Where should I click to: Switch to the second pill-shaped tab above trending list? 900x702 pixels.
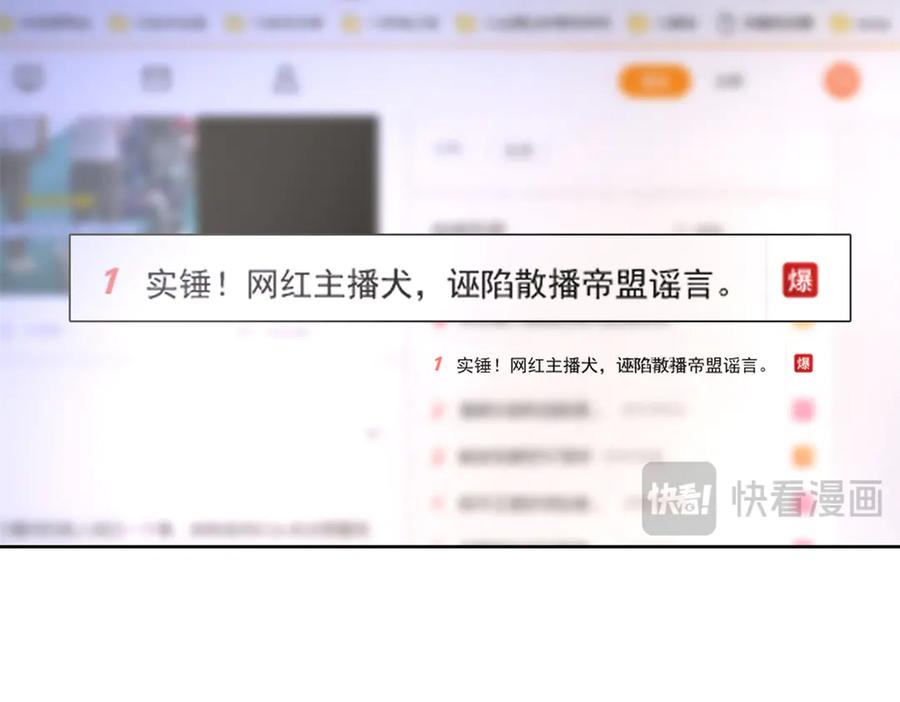(518, 151)
